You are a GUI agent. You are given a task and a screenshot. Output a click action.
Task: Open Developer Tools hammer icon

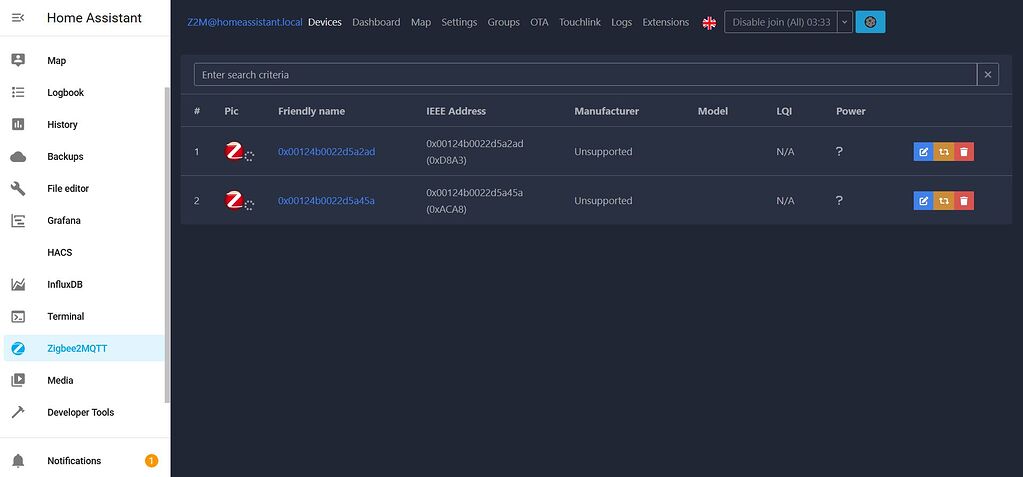[x=18, y=412]
